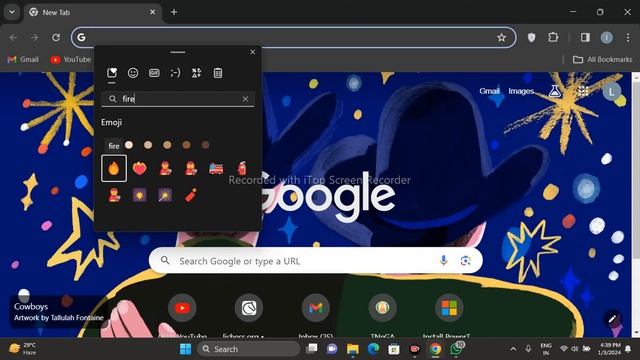The width and height of the screenshot is (640, 360).
Task: Open the Most recently used tab in emoji panel
Action: point(112,73)
